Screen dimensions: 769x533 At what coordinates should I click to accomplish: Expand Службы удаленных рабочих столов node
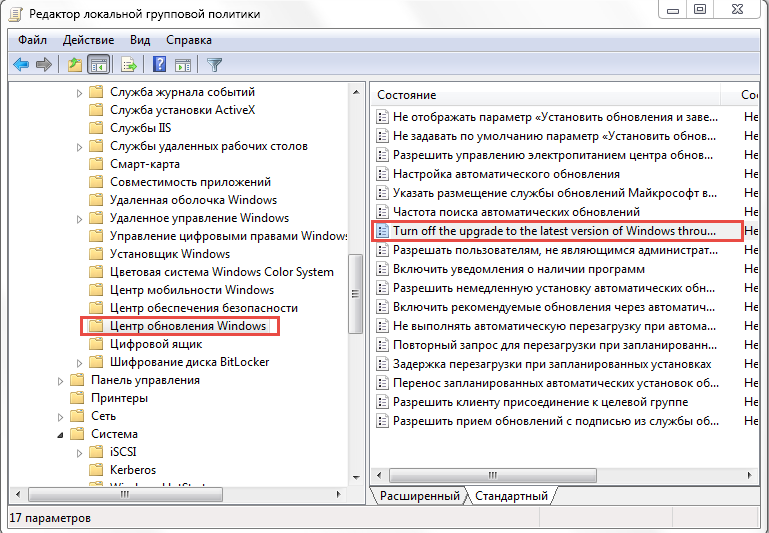pos(79,147)
